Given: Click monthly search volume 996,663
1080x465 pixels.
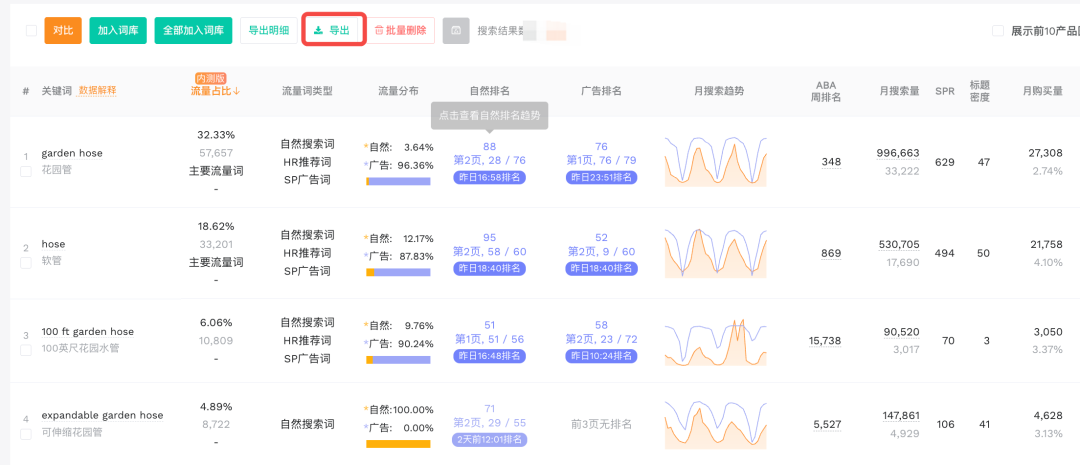Looking at the screenshot, I should click(x=898, y=153).
